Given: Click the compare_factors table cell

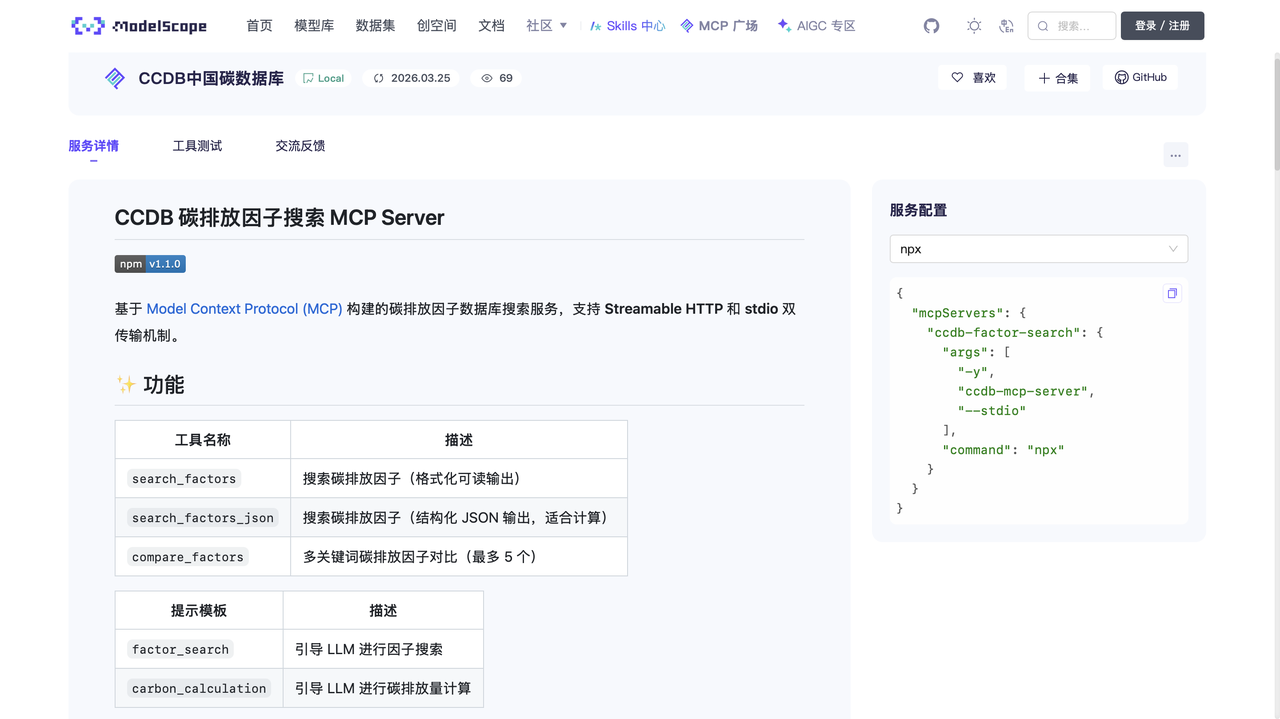Looking at the screenshot, I should [x=203, y=556].
